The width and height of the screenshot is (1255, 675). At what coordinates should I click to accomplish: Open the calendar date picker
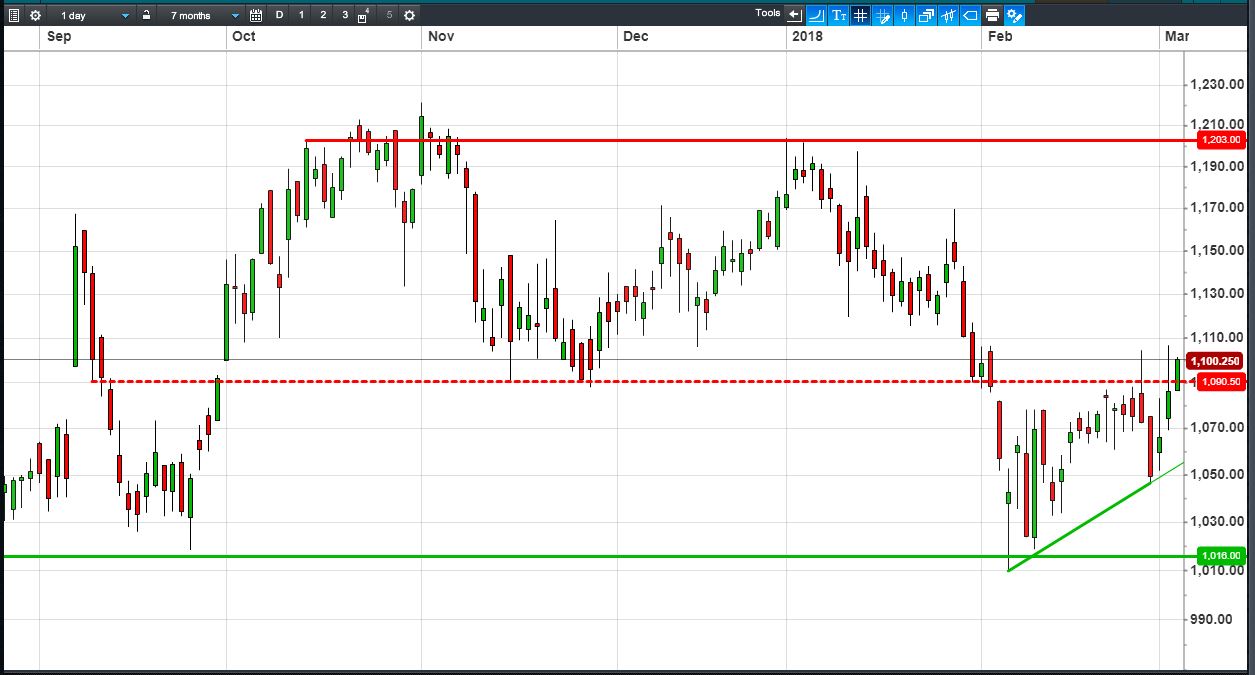click(x=256, y=15)
